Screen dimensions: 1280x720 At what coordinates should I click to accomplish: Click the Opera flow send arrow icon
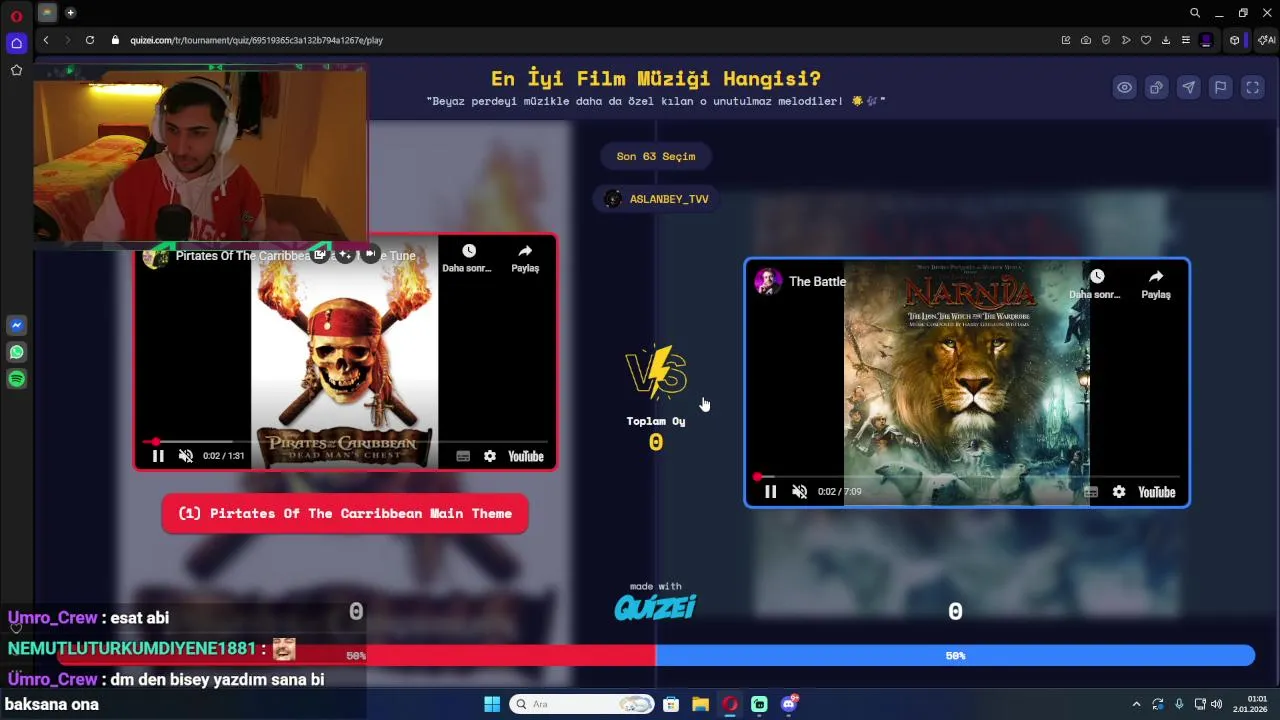1126,40
